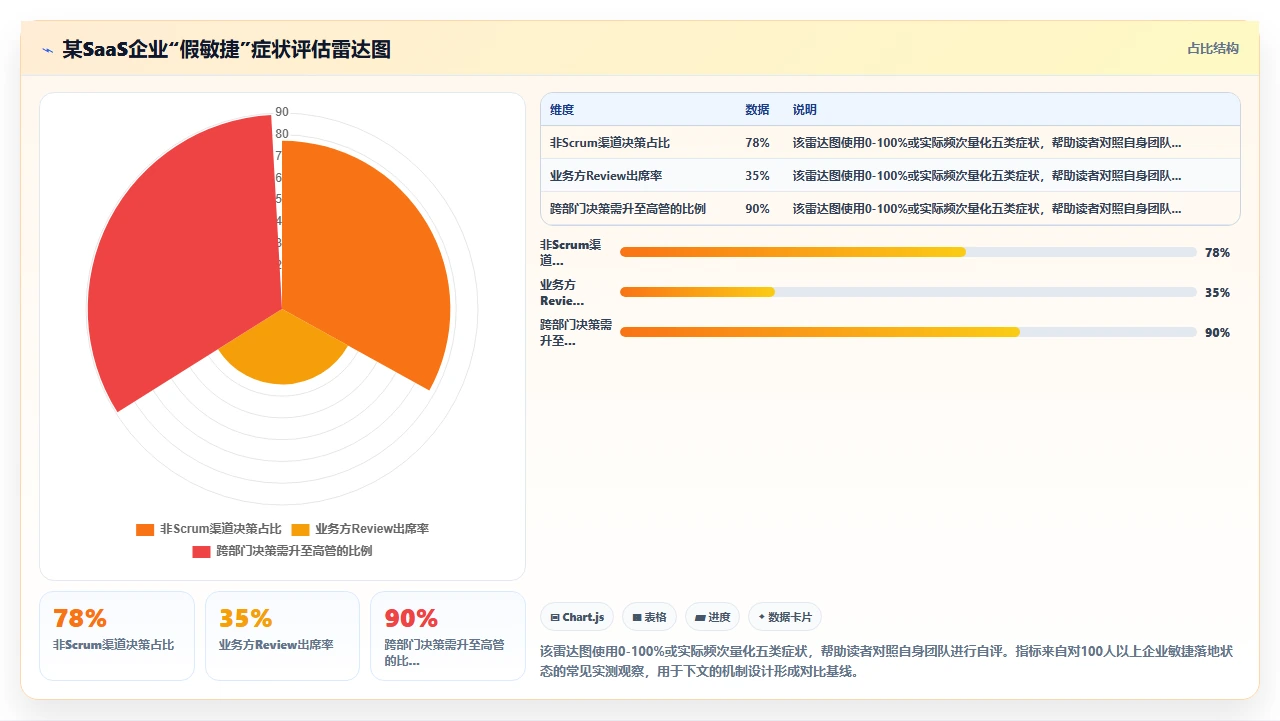Click the chart title 某SaaS企业"假敏捷"症状评估雷达图

(x=226, y=49)
